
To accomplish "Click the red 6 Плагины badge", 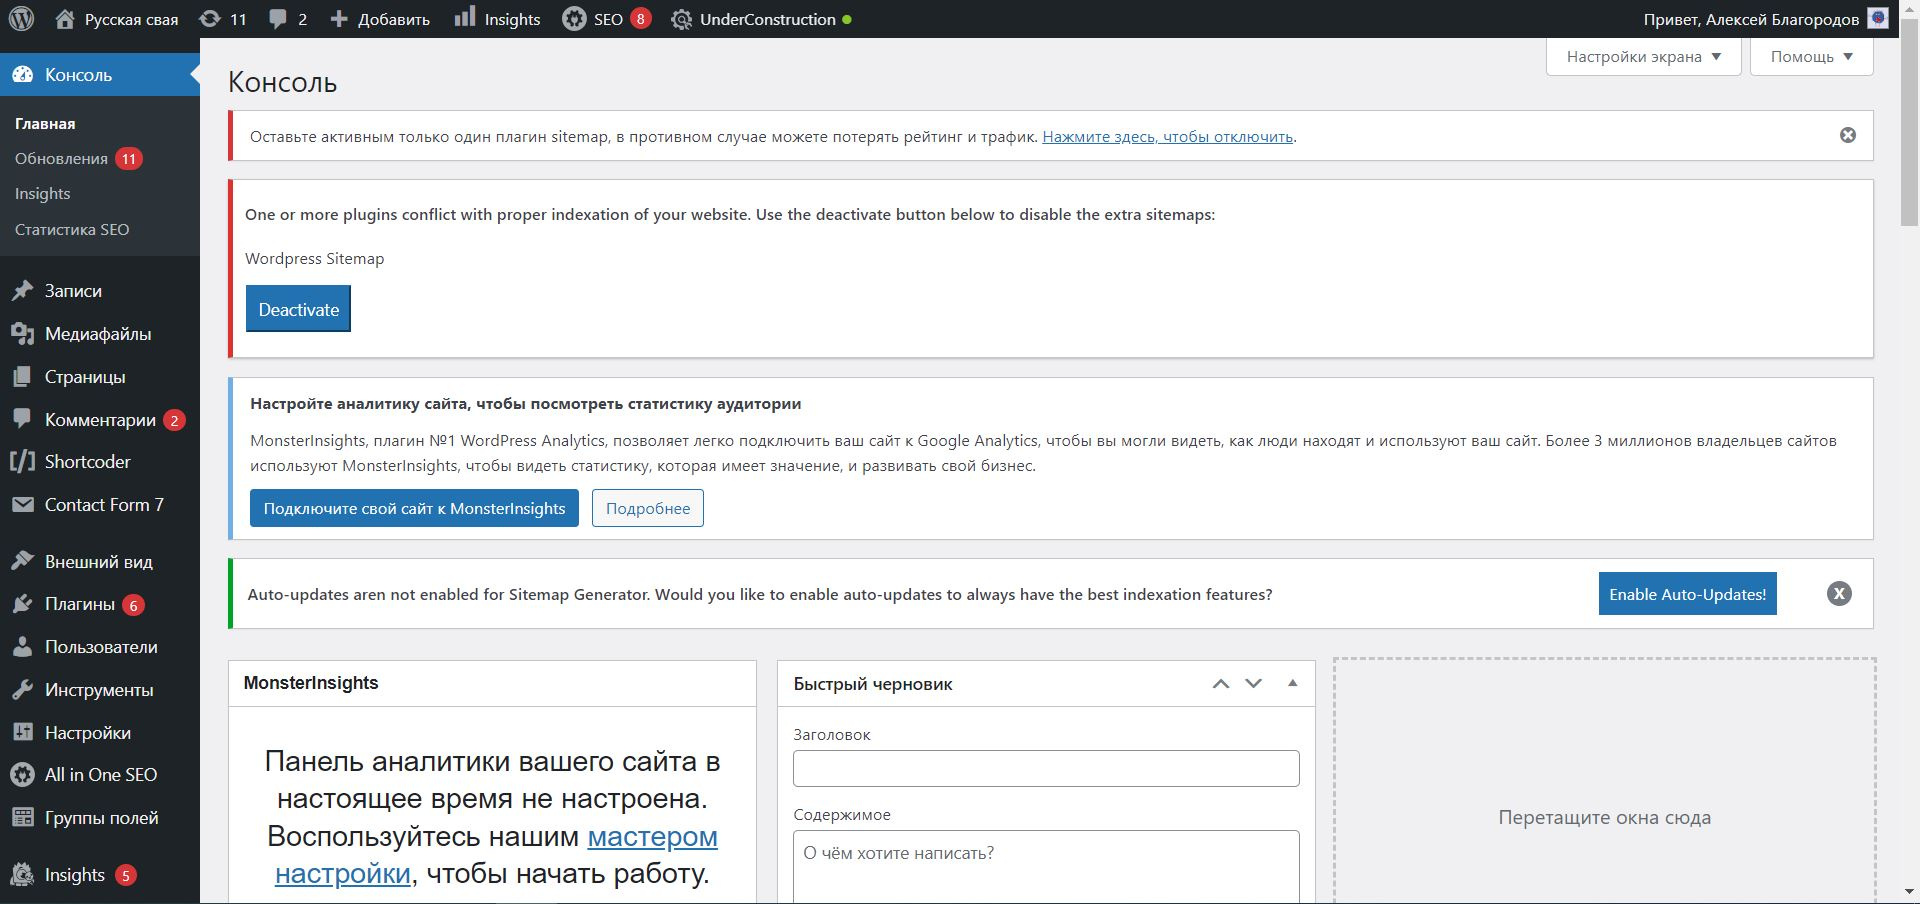I will [x=133, y=605].
